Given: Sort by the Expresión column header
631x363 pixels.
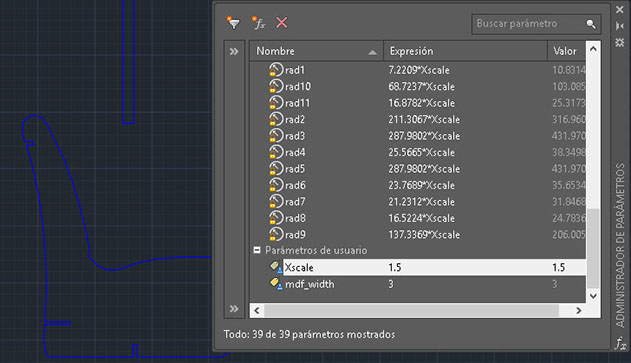Looking at the screenshot, I should [465, 51].
